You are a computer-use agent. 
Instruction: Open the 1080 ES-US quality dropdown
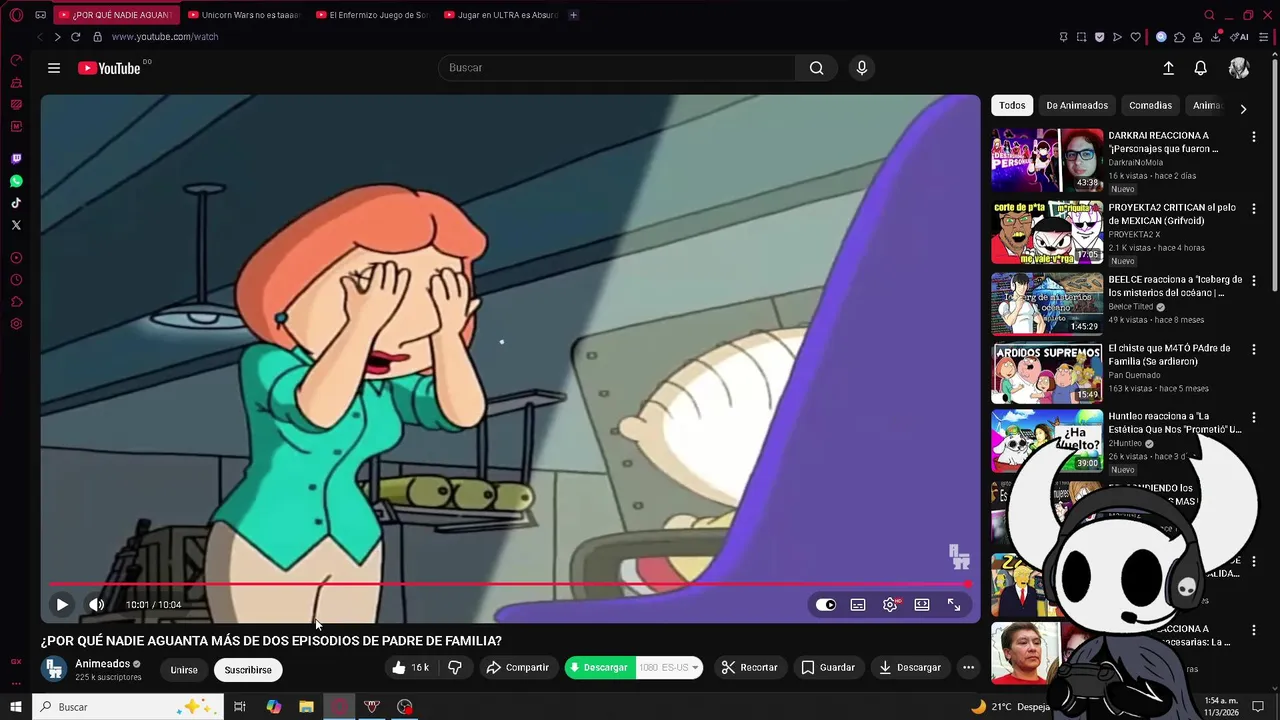coord(669,668)
